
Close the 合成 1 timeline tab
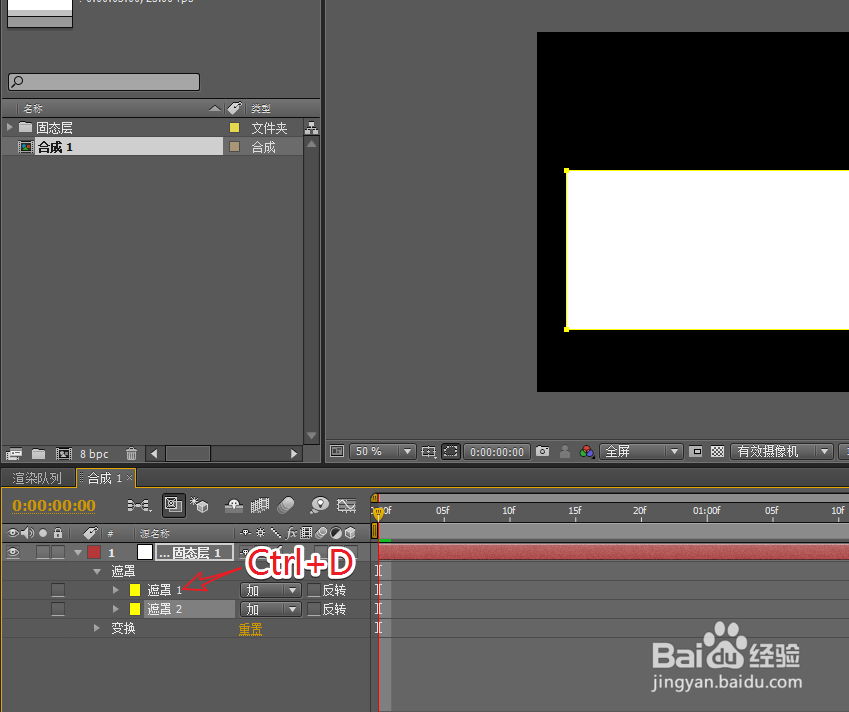pos(129,477)
